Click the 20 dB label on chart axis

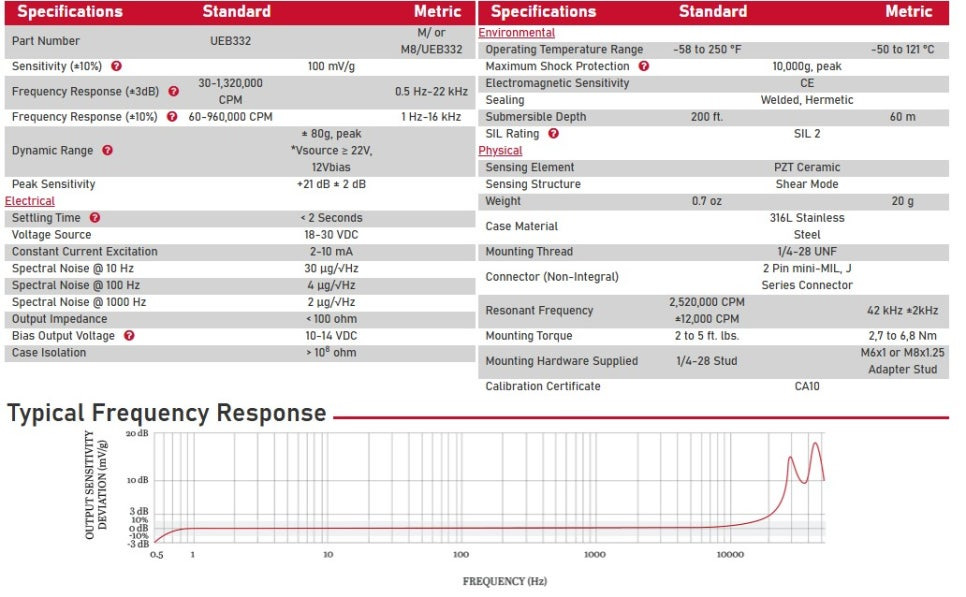[x=137, y=434]
